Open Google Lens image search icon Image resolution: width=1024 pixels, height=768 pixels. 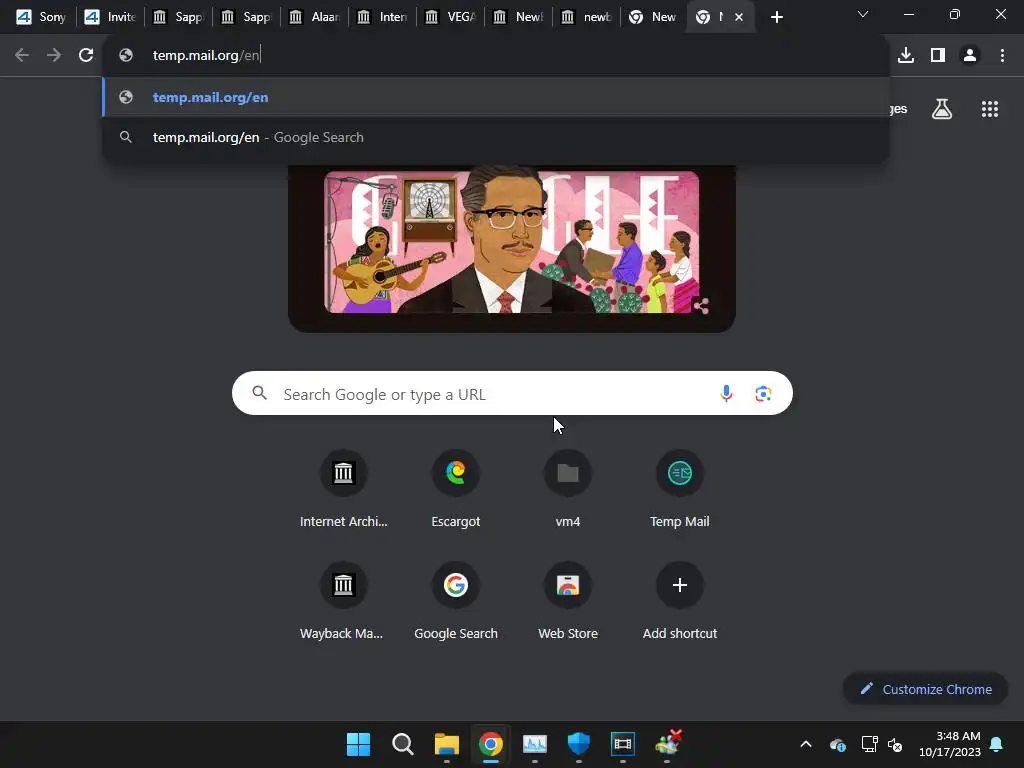(763, 393)
